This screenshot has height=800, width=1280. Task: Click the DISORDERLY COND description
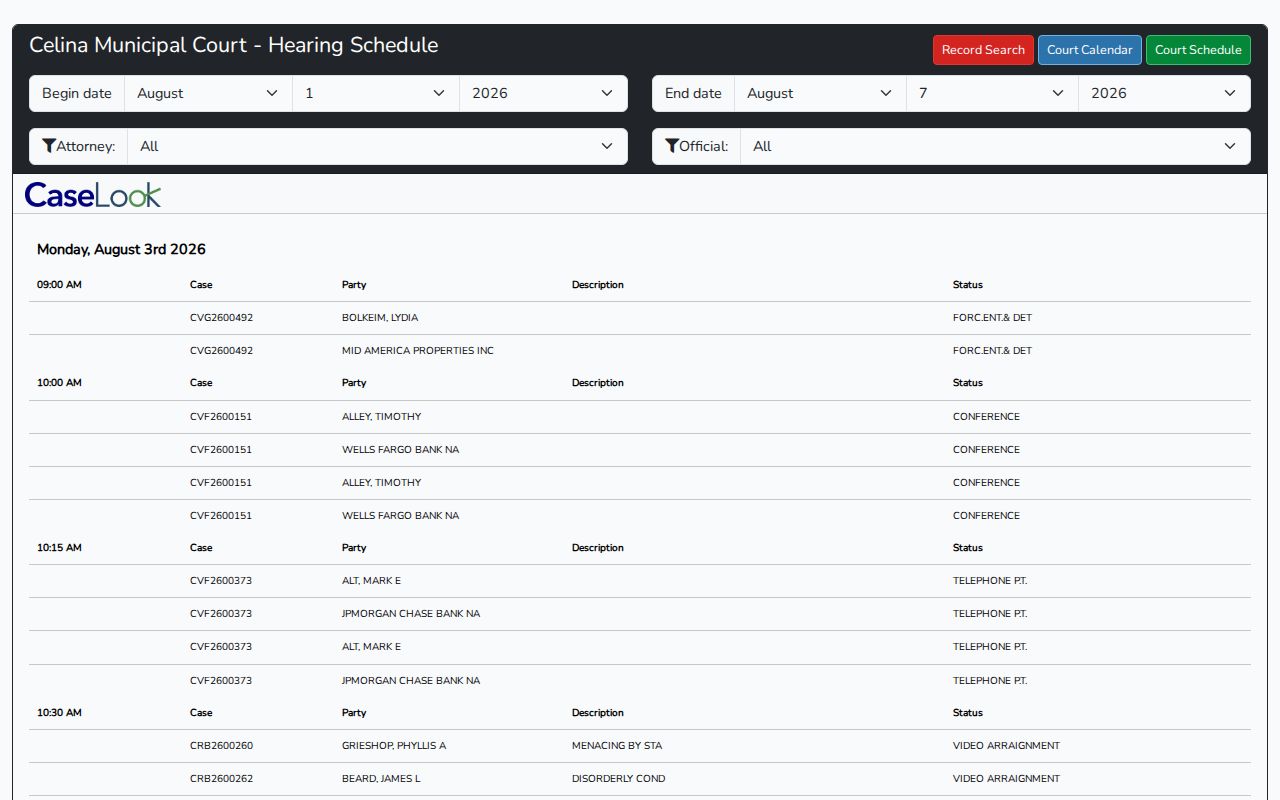pos(618,779)
